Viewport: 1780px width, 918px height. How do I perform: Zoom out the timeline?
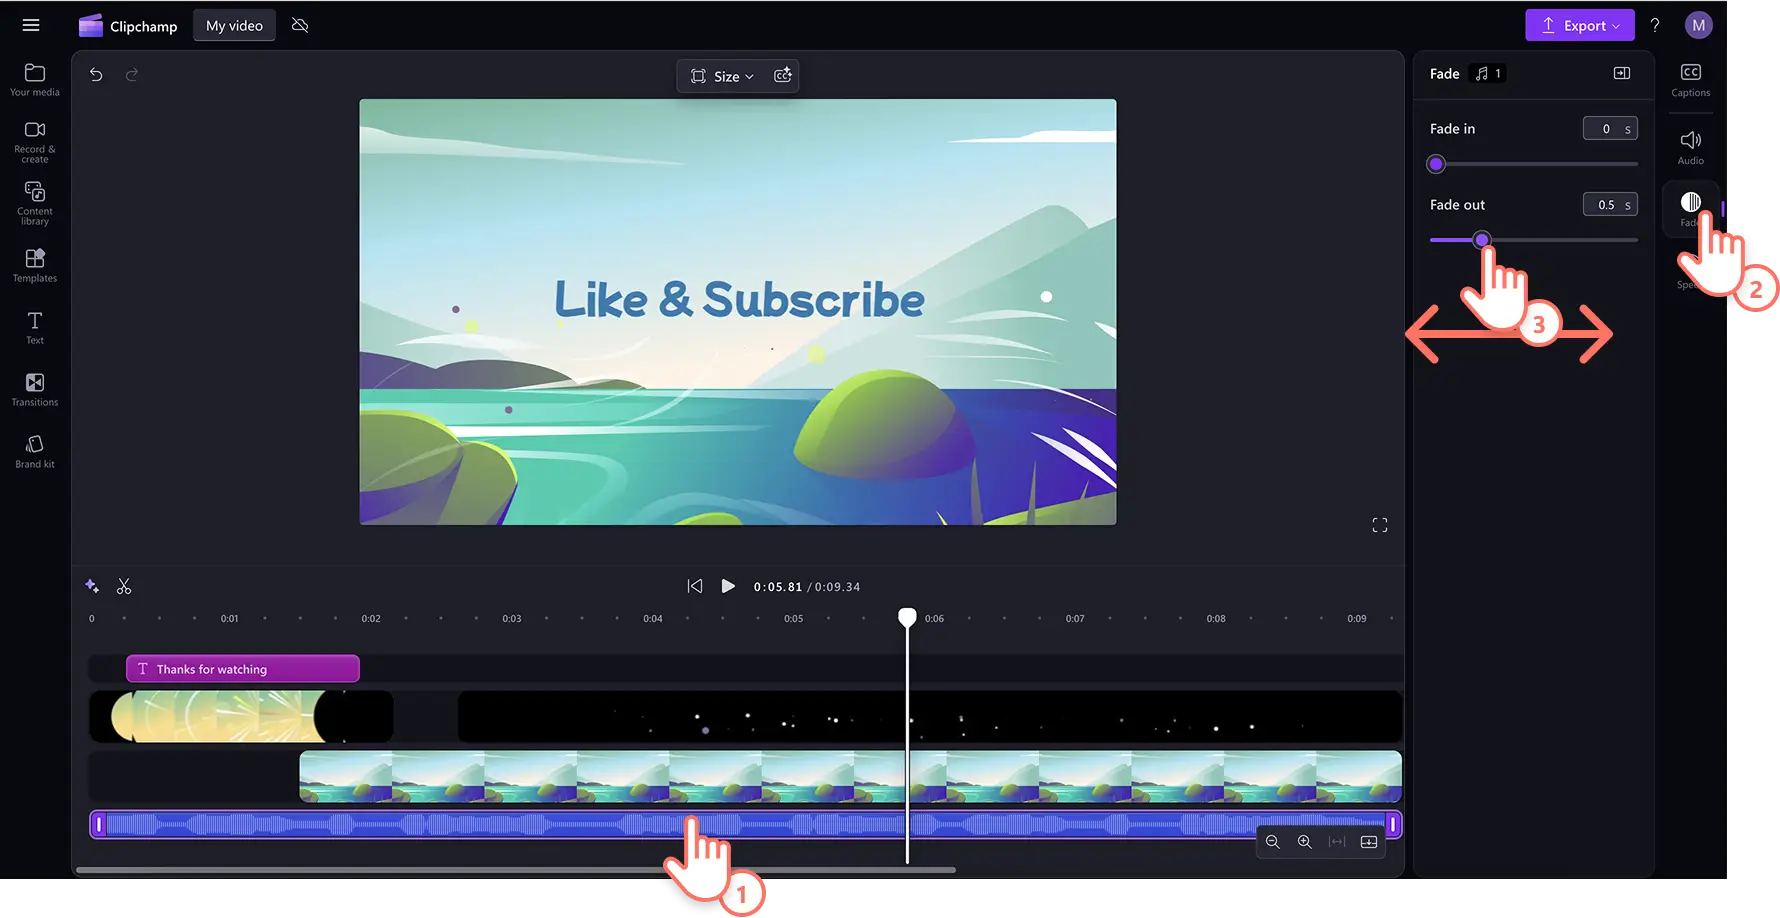[1273, 842]
